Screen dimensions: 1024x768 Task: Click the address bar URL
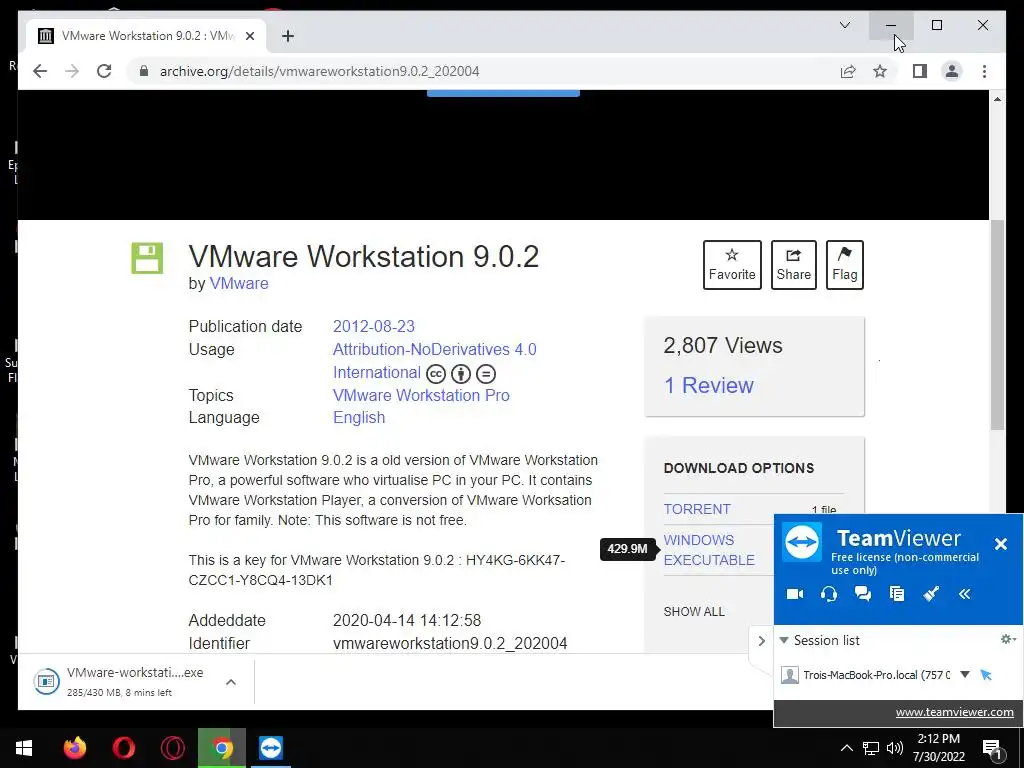(319, 71)
